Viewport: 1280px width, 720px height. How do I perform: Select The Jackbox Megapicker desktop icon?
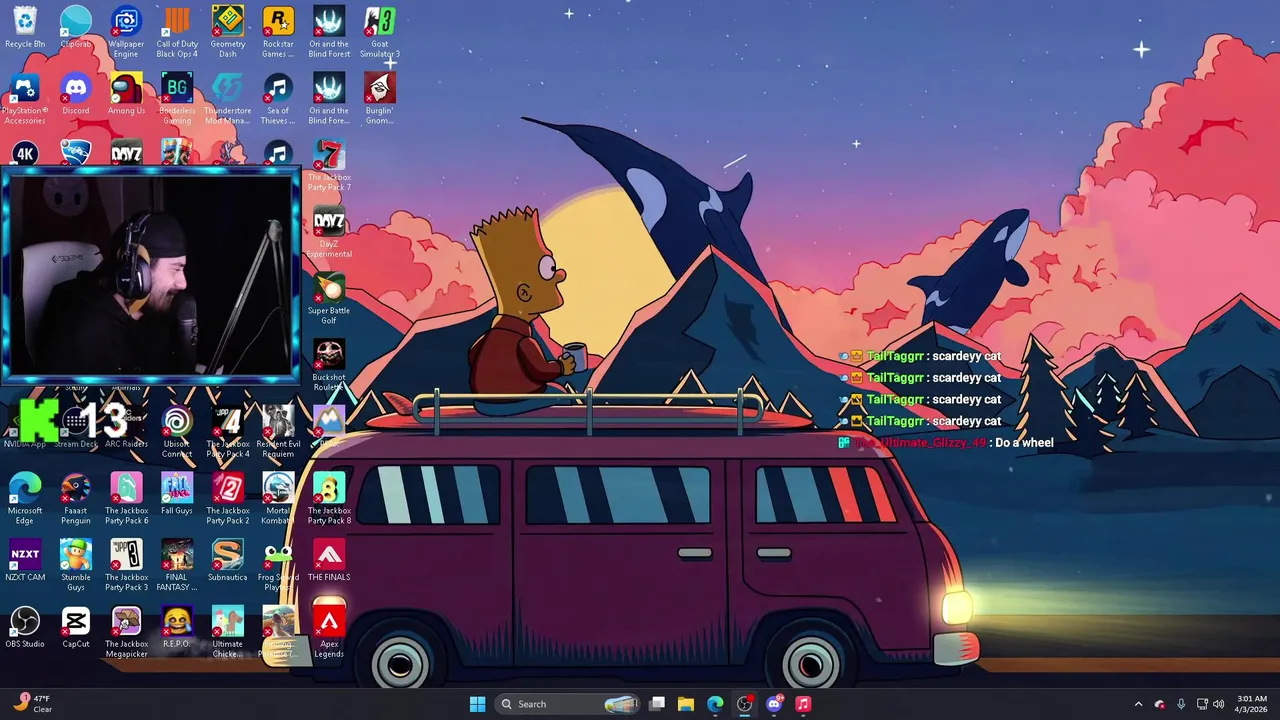[126, 633]
